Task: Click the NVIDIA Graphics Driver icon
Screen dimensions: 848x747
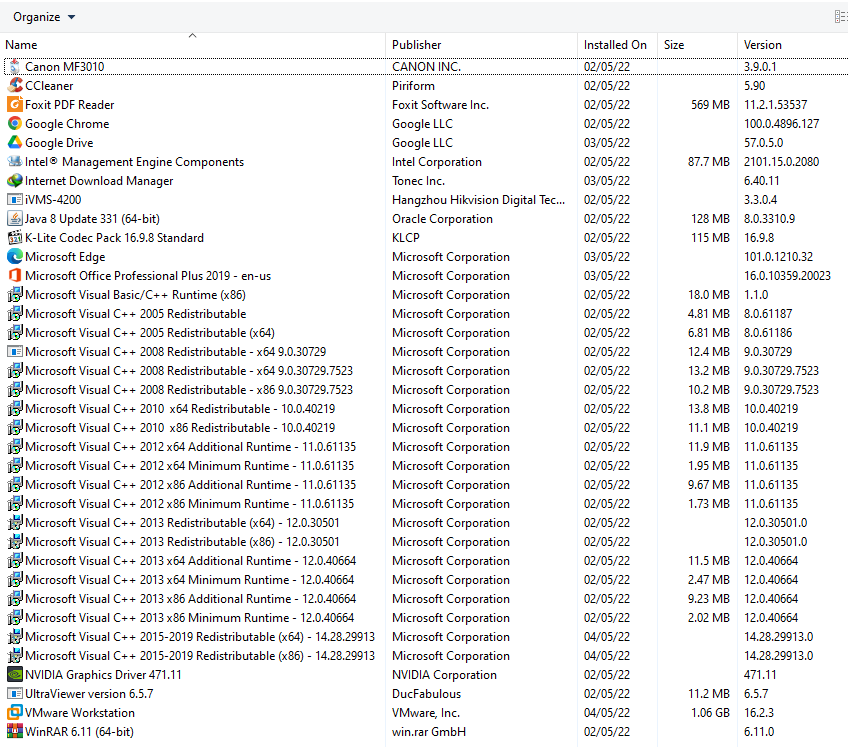Action: (15, 675)
